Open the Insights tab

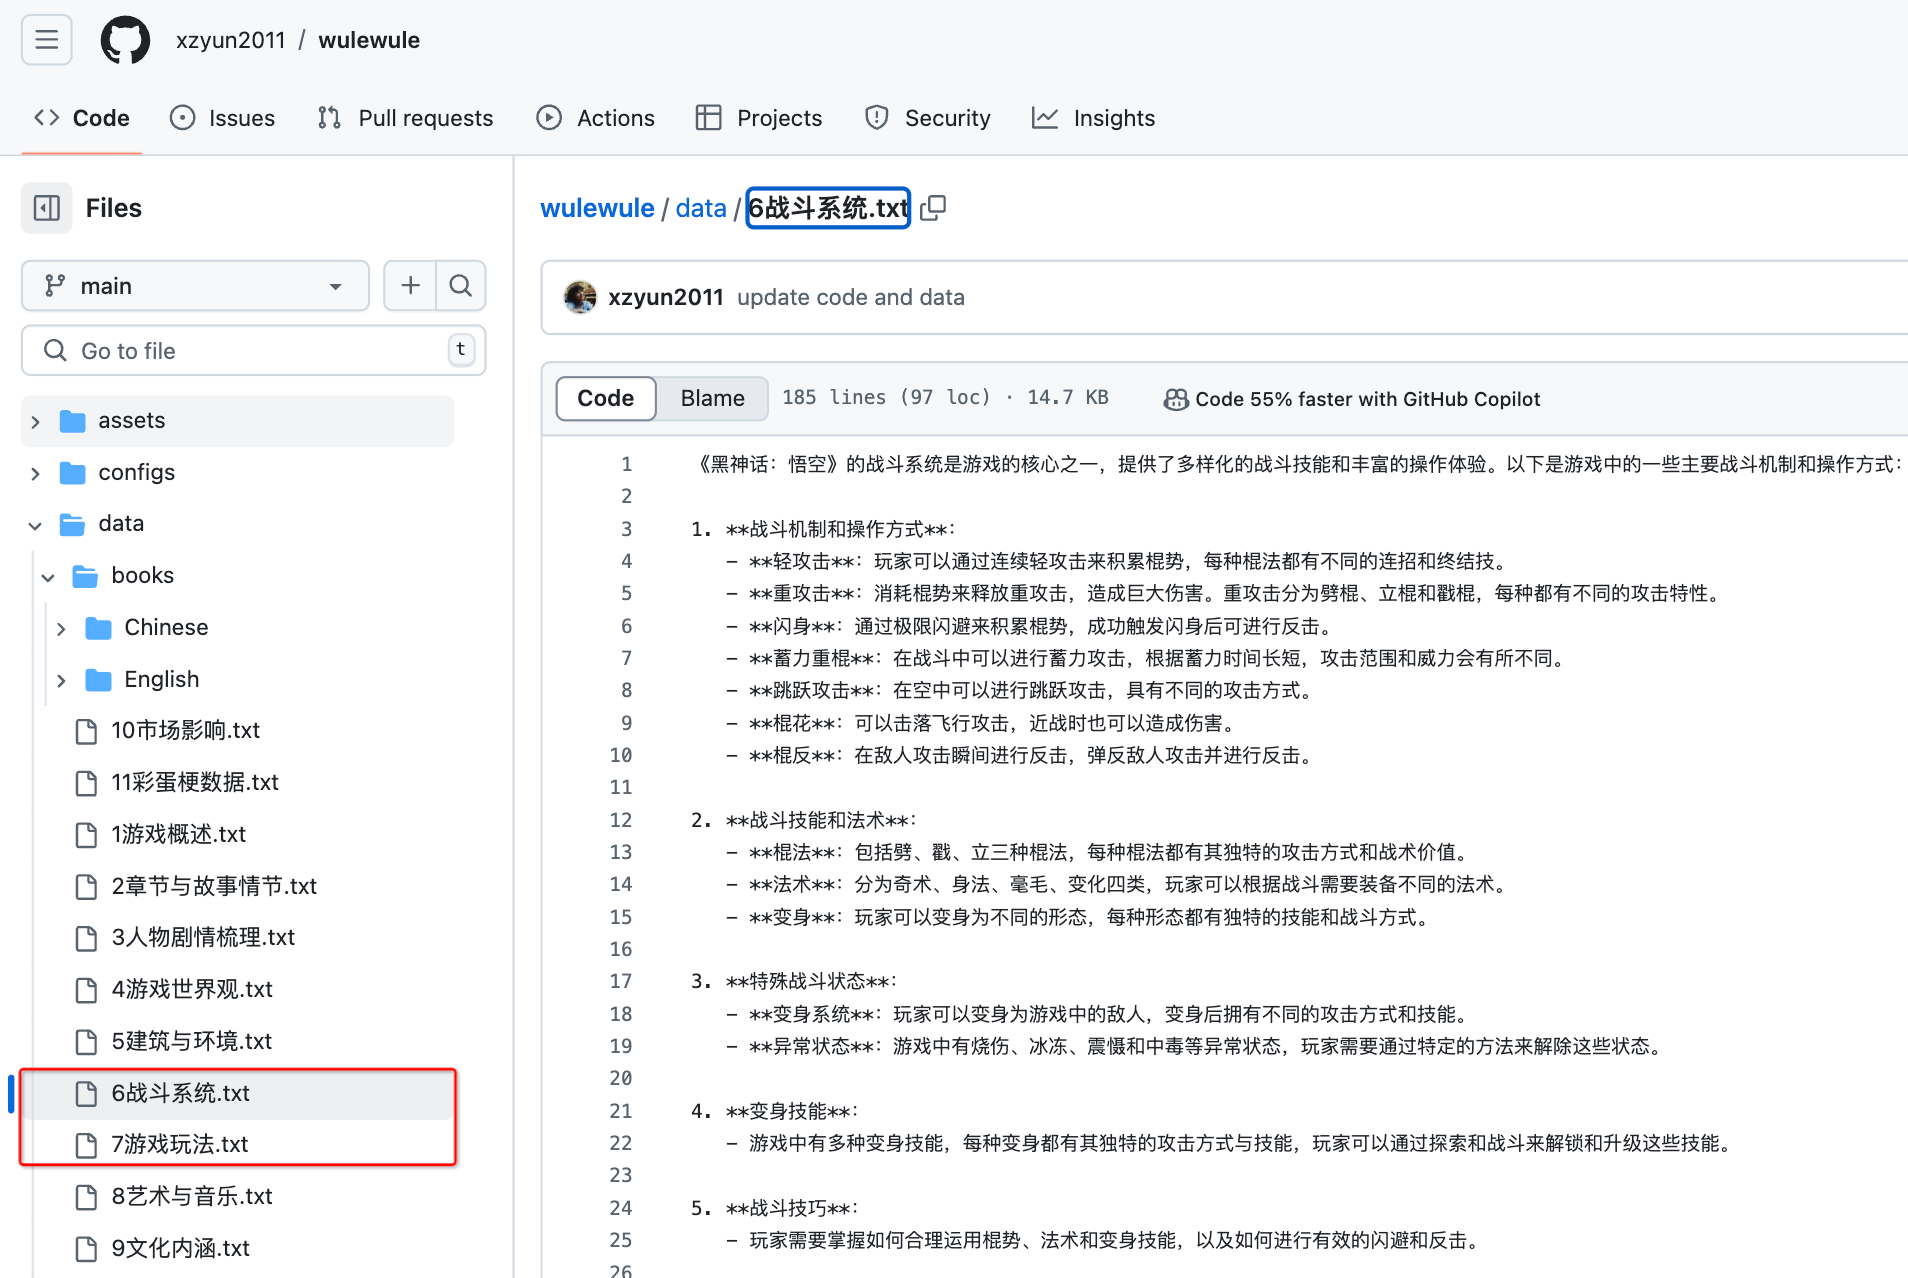(1094, 118)
